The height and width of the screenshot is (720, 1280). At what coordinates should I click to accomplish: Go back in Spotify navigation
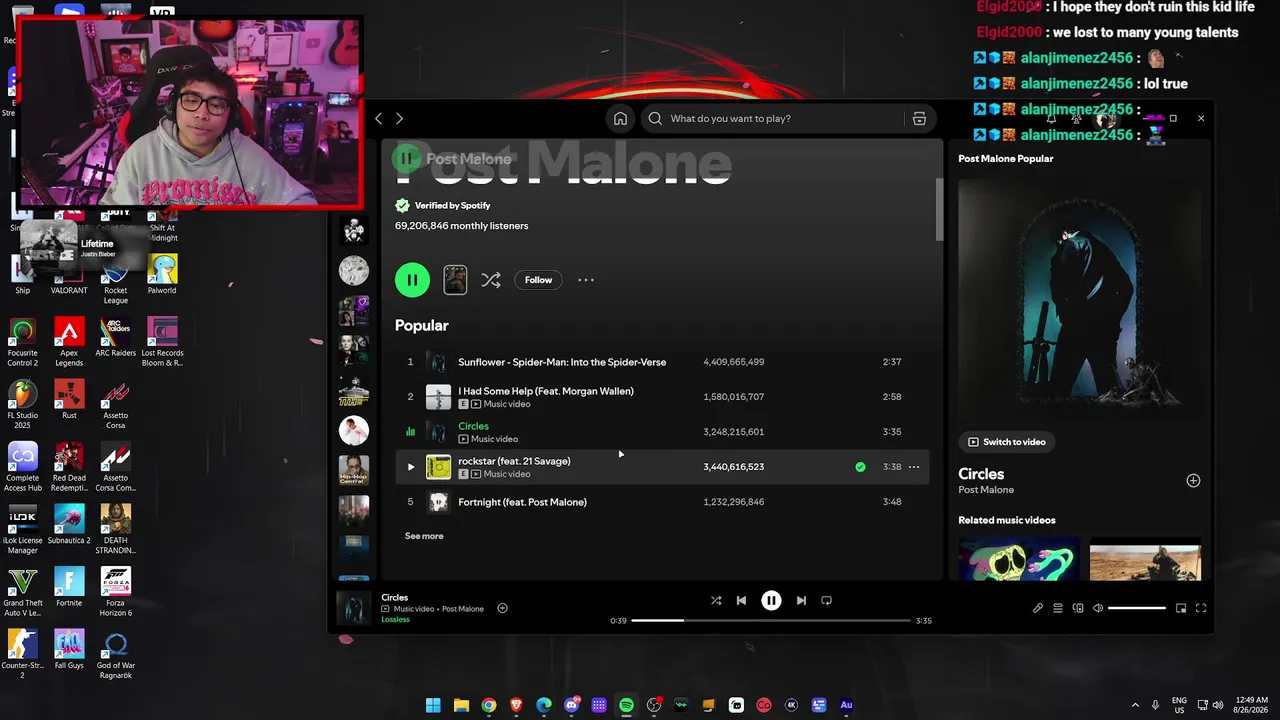(x=378, y=118)
